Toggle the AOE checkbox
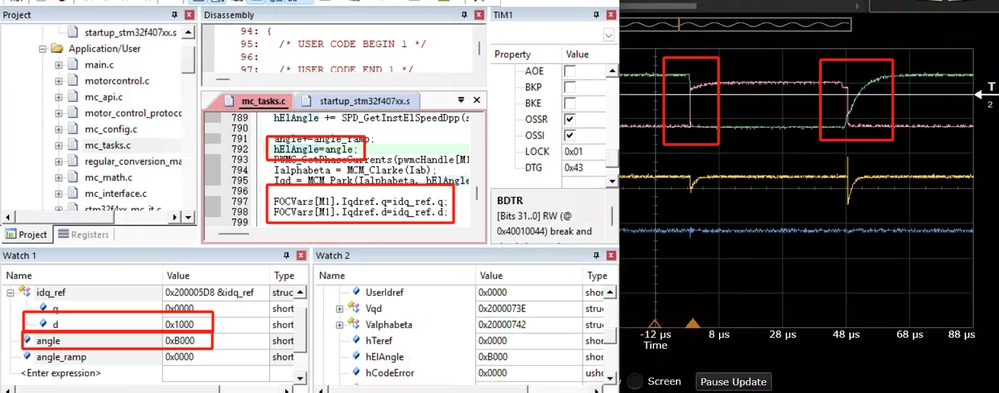The image size is (999, 393). pyautogui.click(x=570, y=71)
